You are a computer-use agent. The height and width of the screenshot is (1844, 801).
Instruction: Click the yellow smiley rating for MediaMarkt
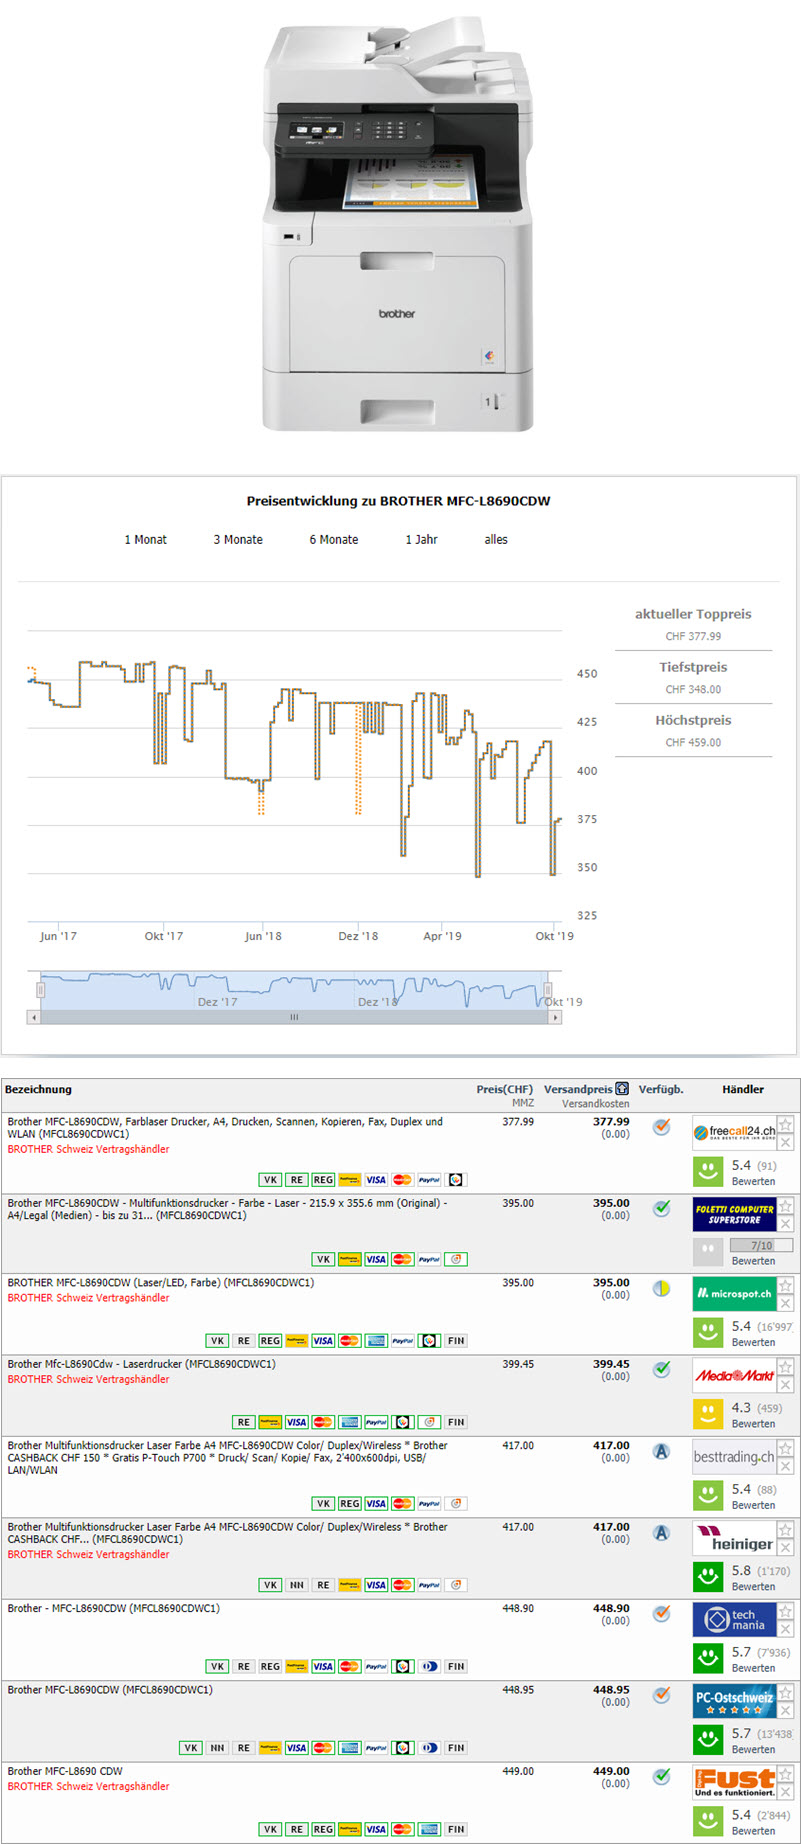click(x=708, y=1412)
